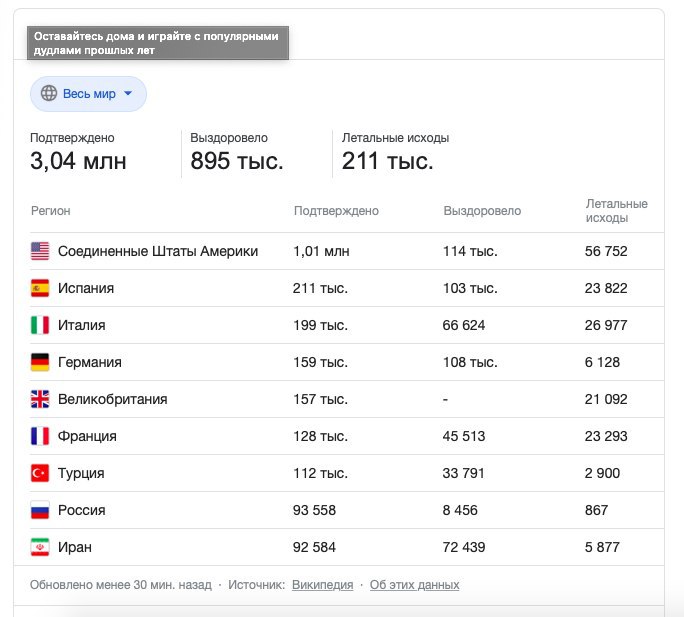Viewport: 684px width, 617px height.
Task: Click the Germany flag icon
Action: 40,362
